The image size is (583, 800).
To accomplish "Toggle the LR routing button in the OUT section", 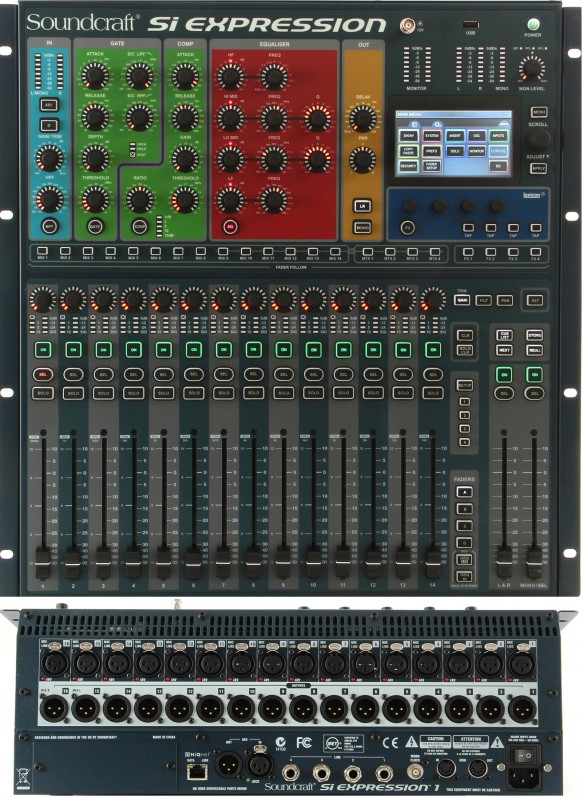I will coord(362,206).
